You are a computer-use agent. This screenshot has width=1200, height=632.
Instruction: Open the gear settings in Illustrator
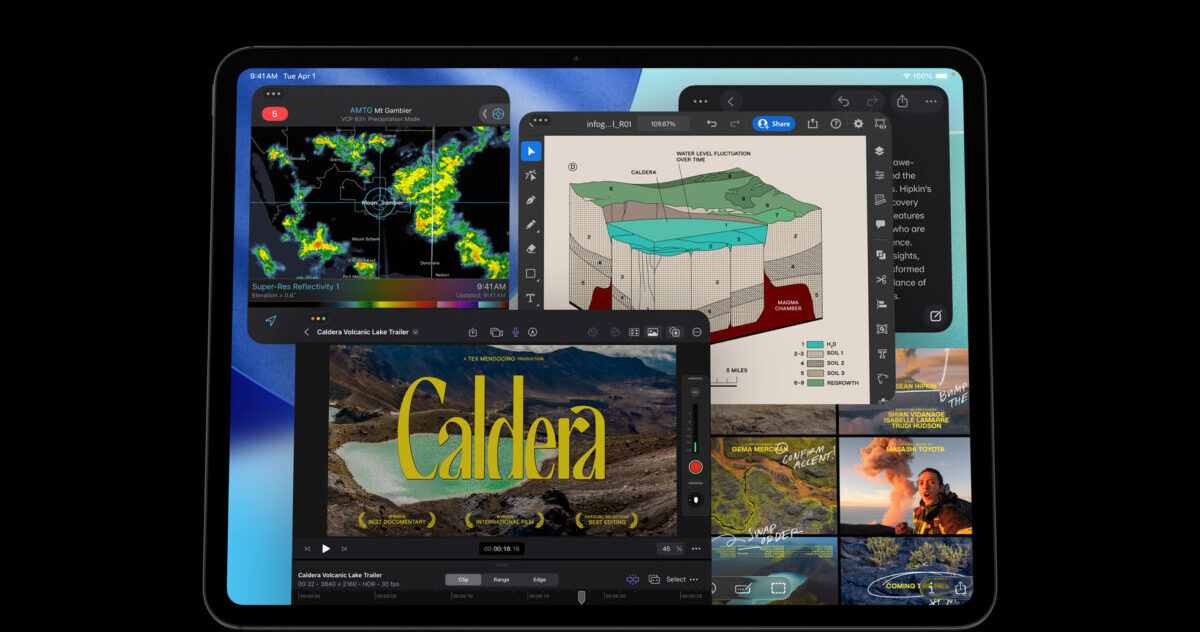[858, 124]
